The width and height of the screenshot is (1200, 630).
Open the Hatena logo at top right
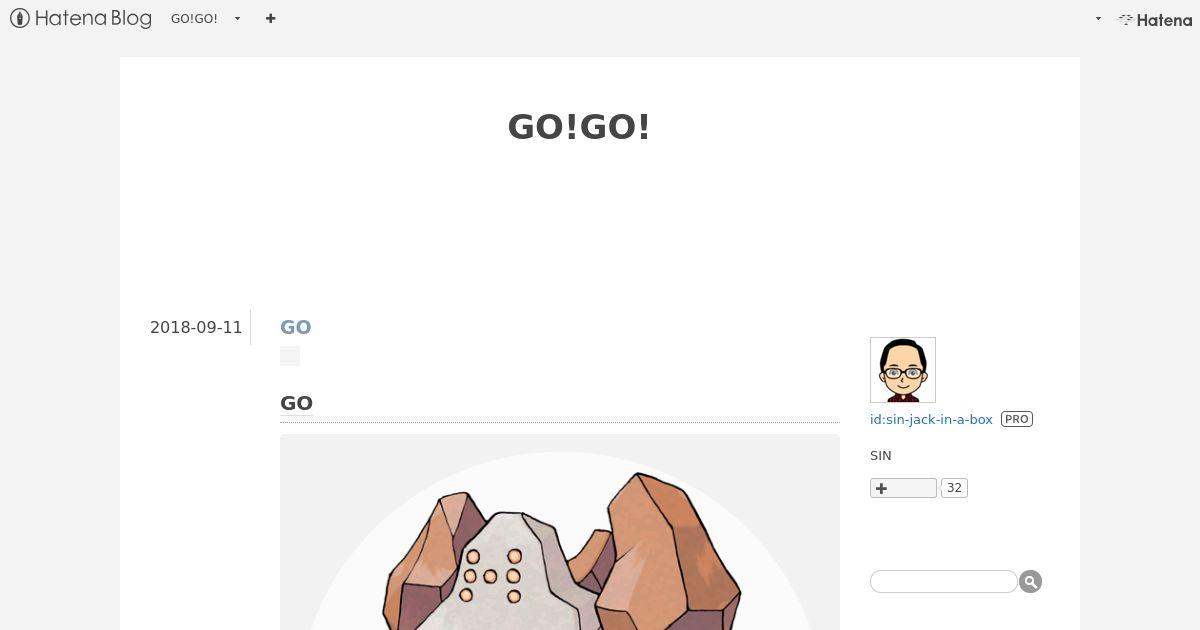point(1155,19)
